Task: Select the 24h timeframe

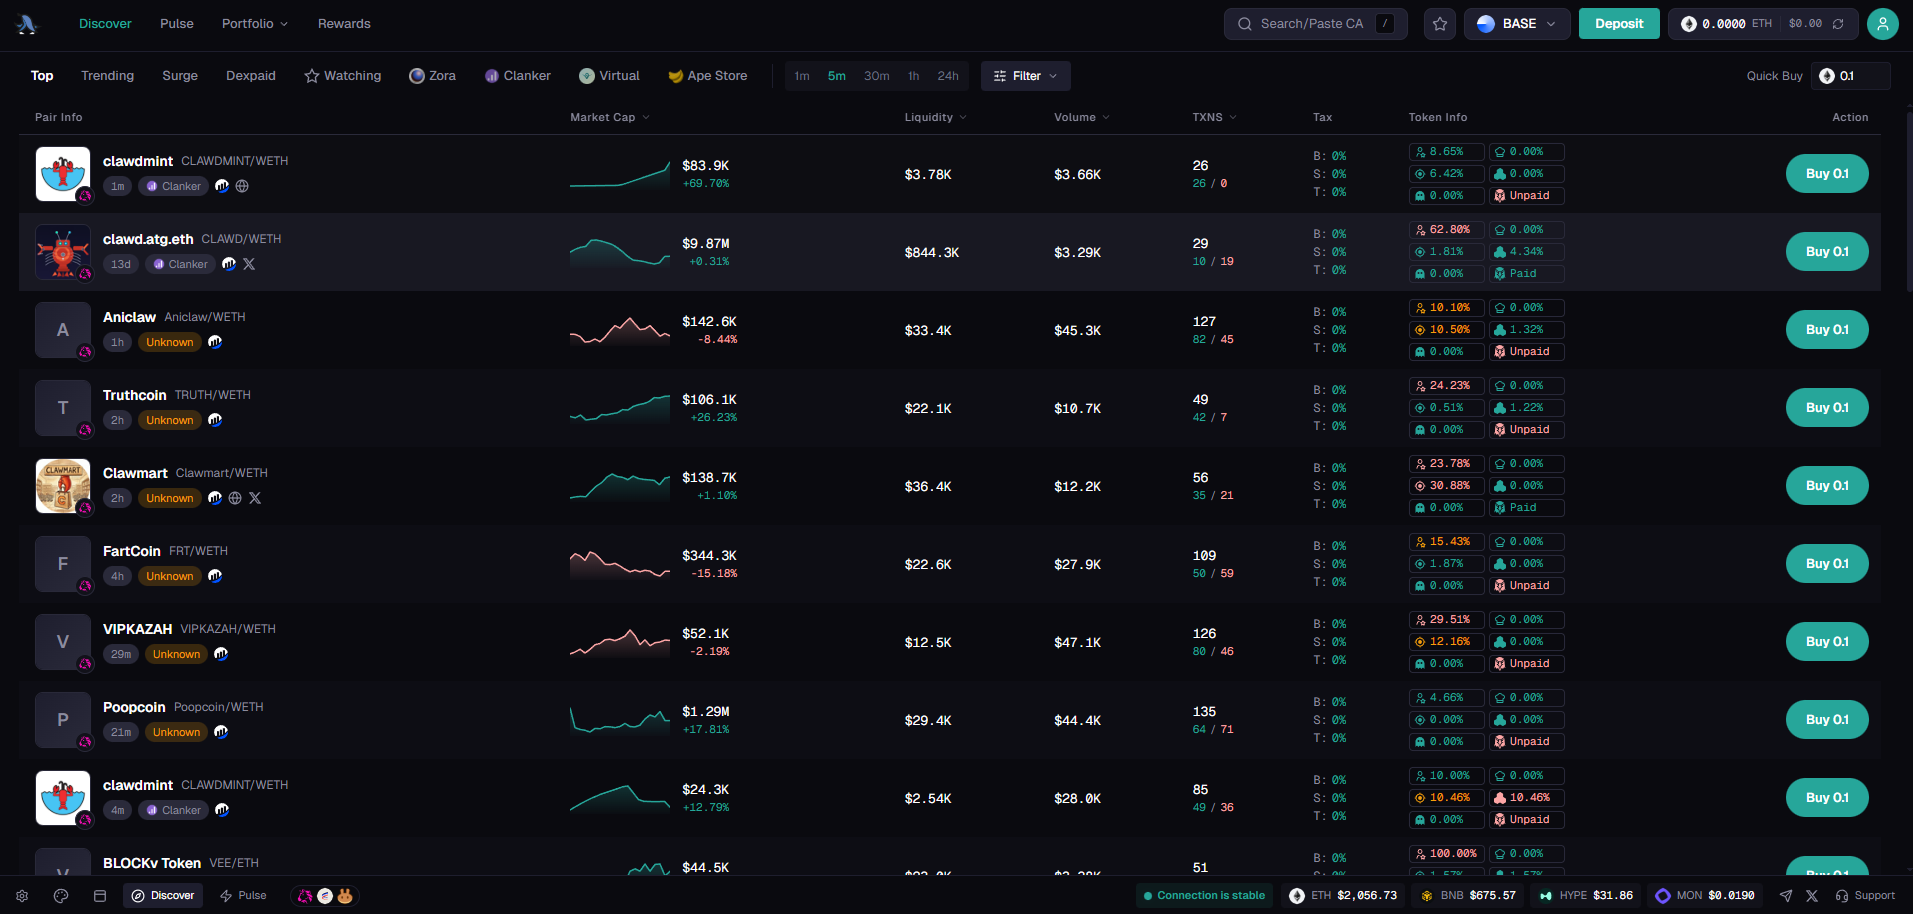Action: pyautogui.click(x=947, y=76)
